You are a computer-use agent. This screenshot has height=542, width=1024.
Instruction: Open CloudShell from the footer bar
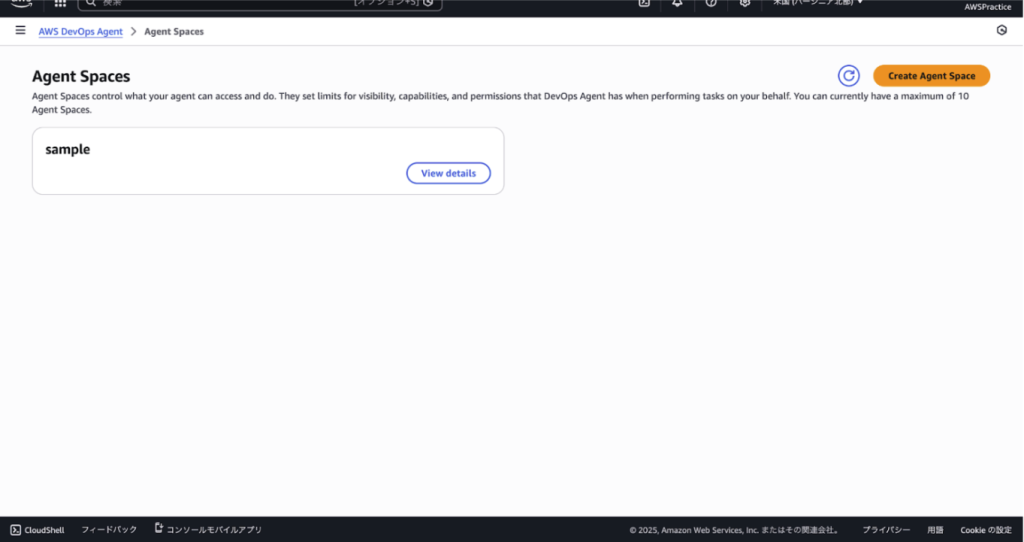point(37,530)
